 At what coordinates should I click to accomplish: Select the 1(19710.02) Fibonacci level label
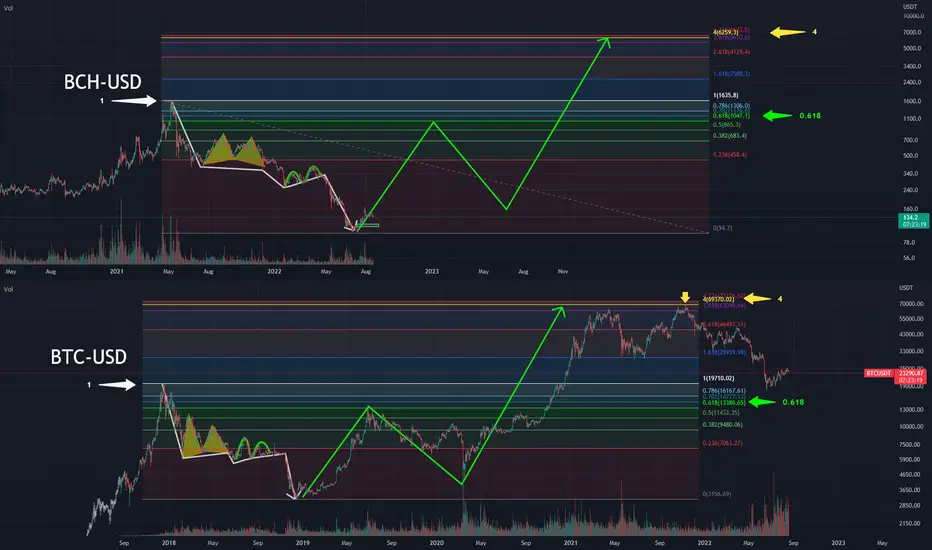coord(718,379)
